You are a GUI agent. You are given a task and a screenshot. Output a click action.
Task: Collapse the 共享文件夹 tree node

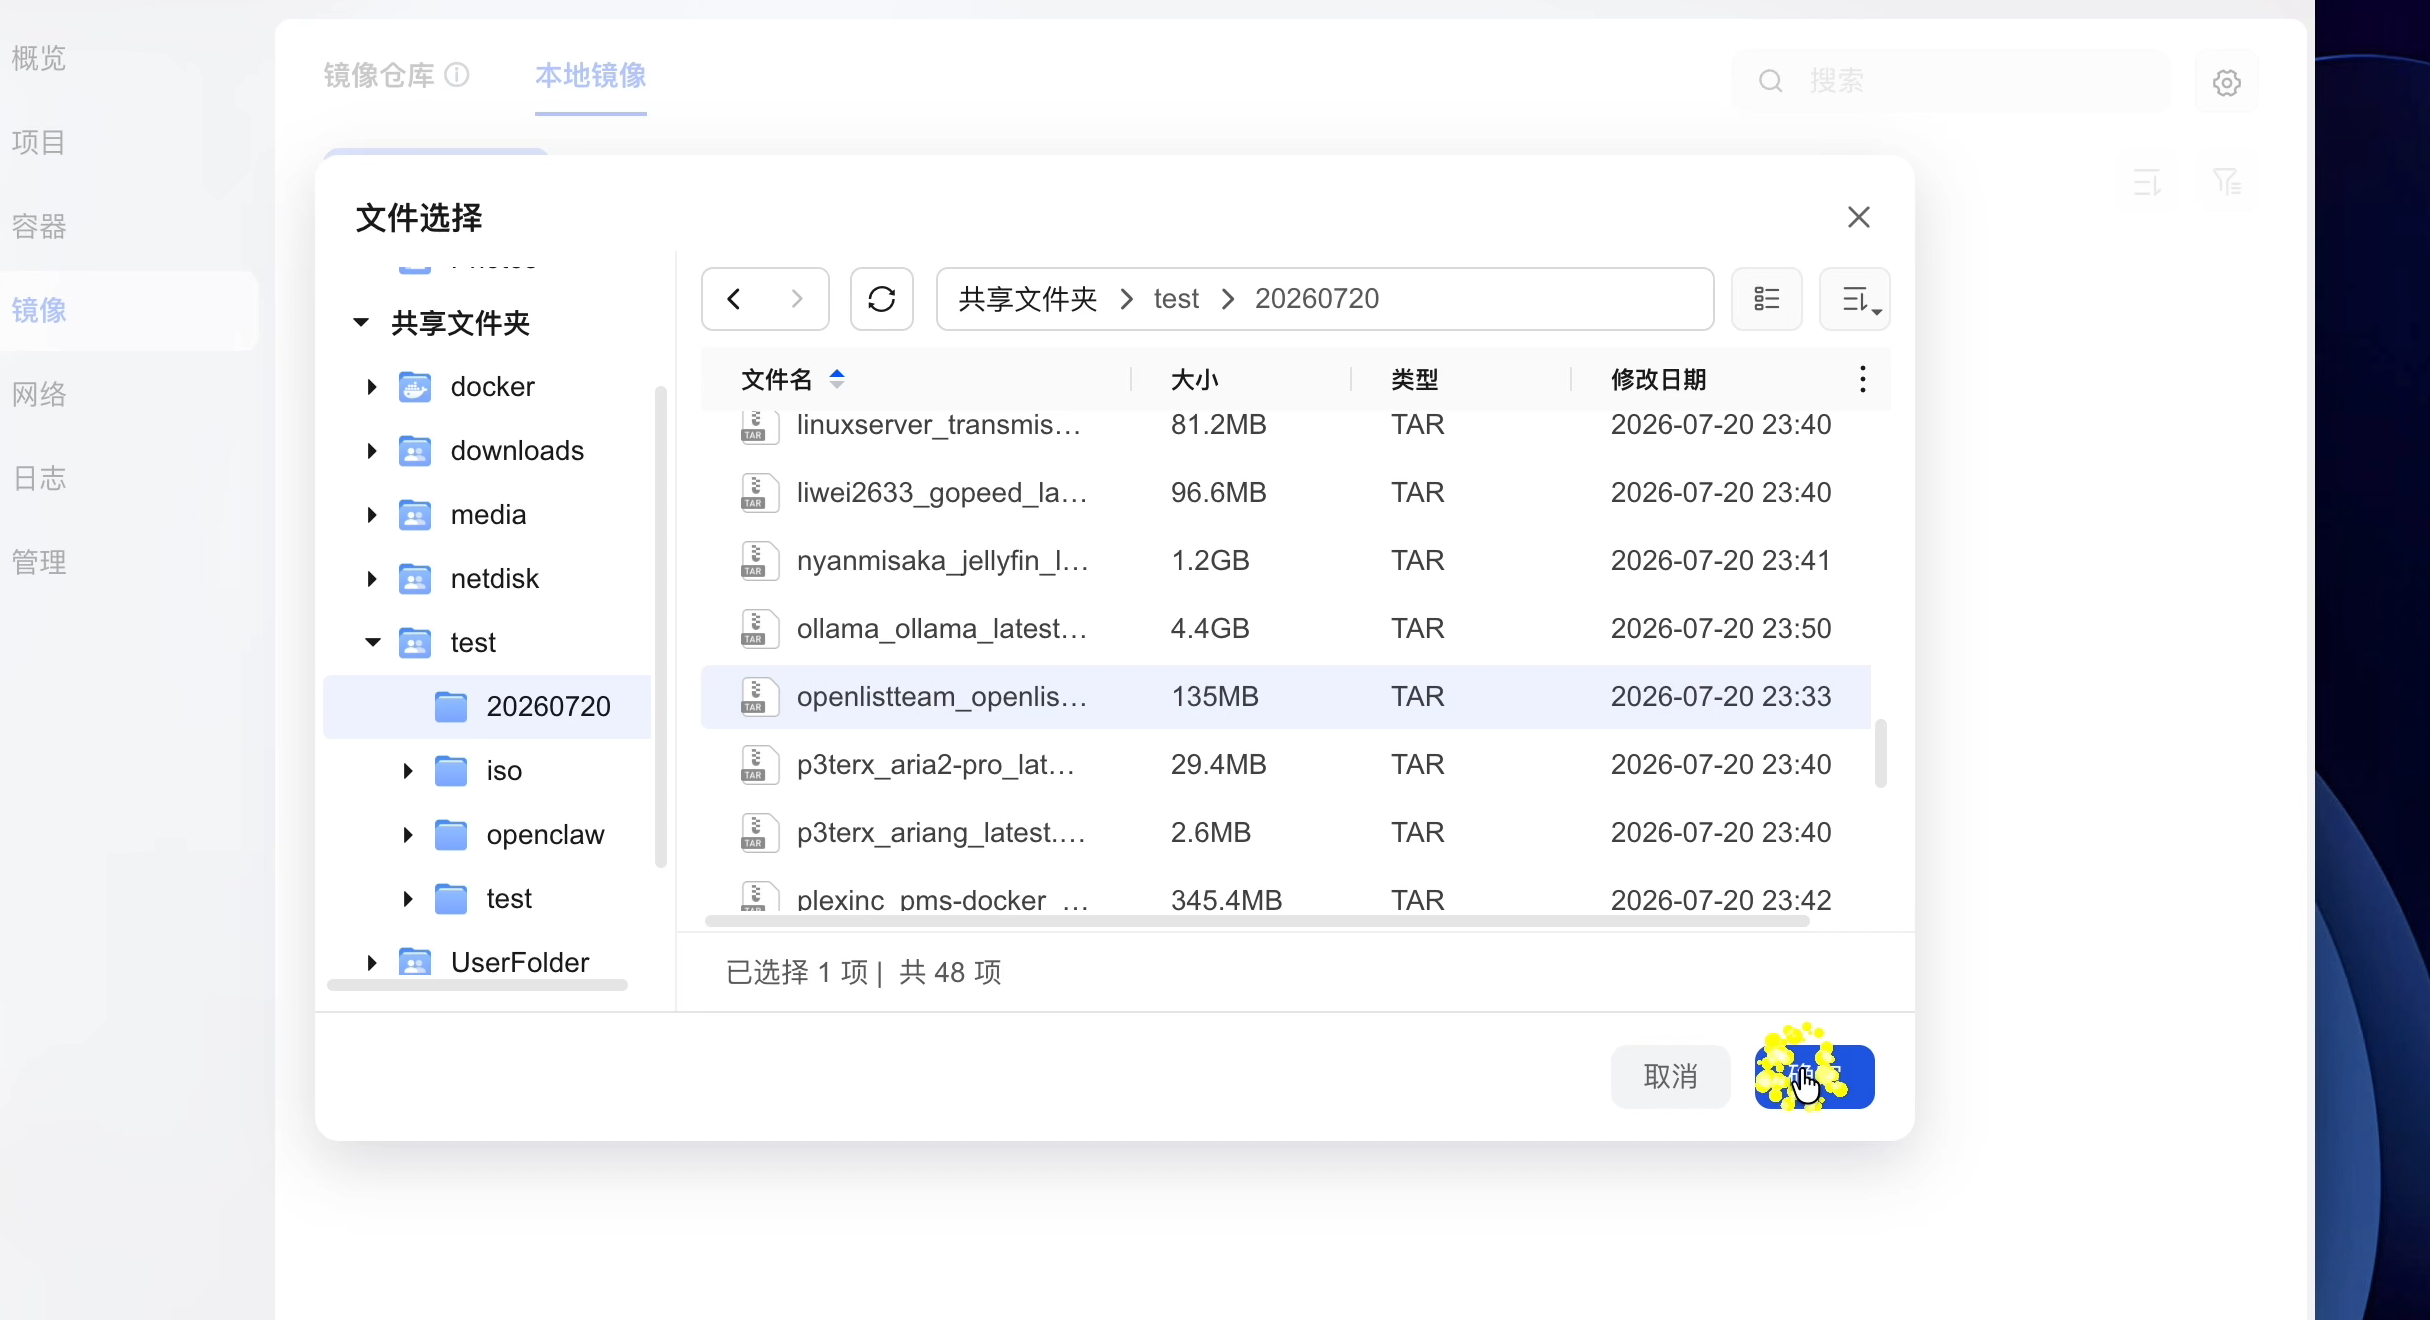coord(361,323)
